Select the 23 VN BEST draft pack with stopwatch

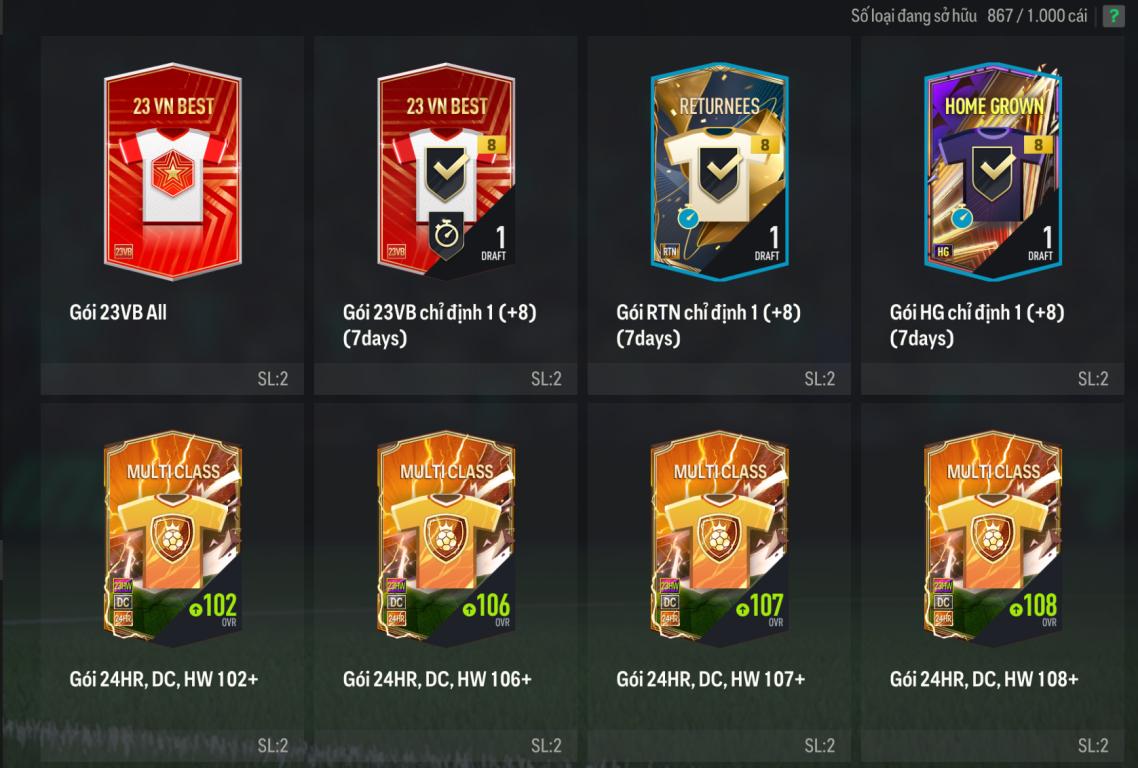pos(446,171)
